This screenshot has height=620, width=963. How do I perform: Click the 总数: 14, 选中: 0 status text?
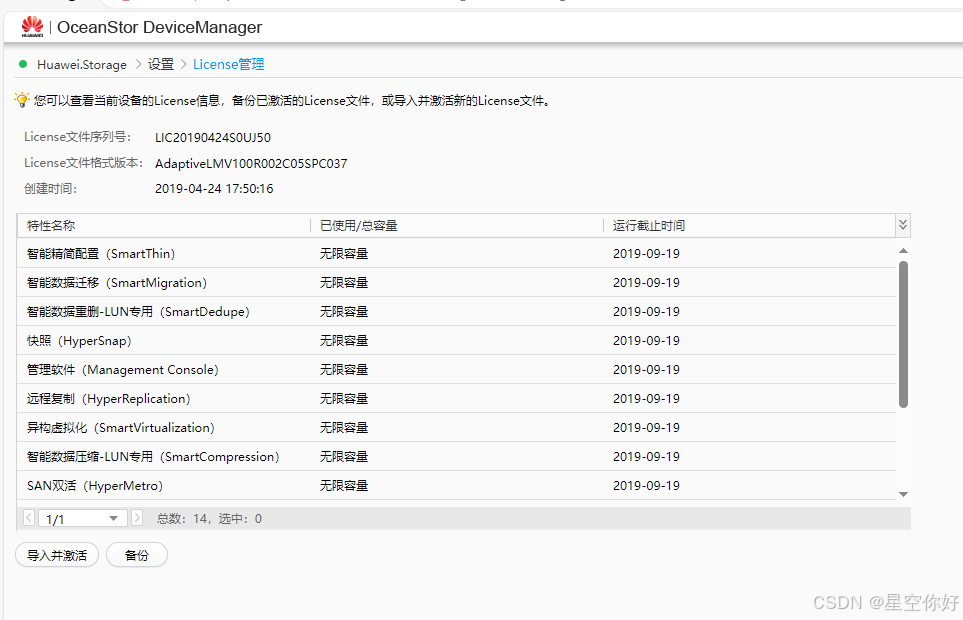point(209,519)
